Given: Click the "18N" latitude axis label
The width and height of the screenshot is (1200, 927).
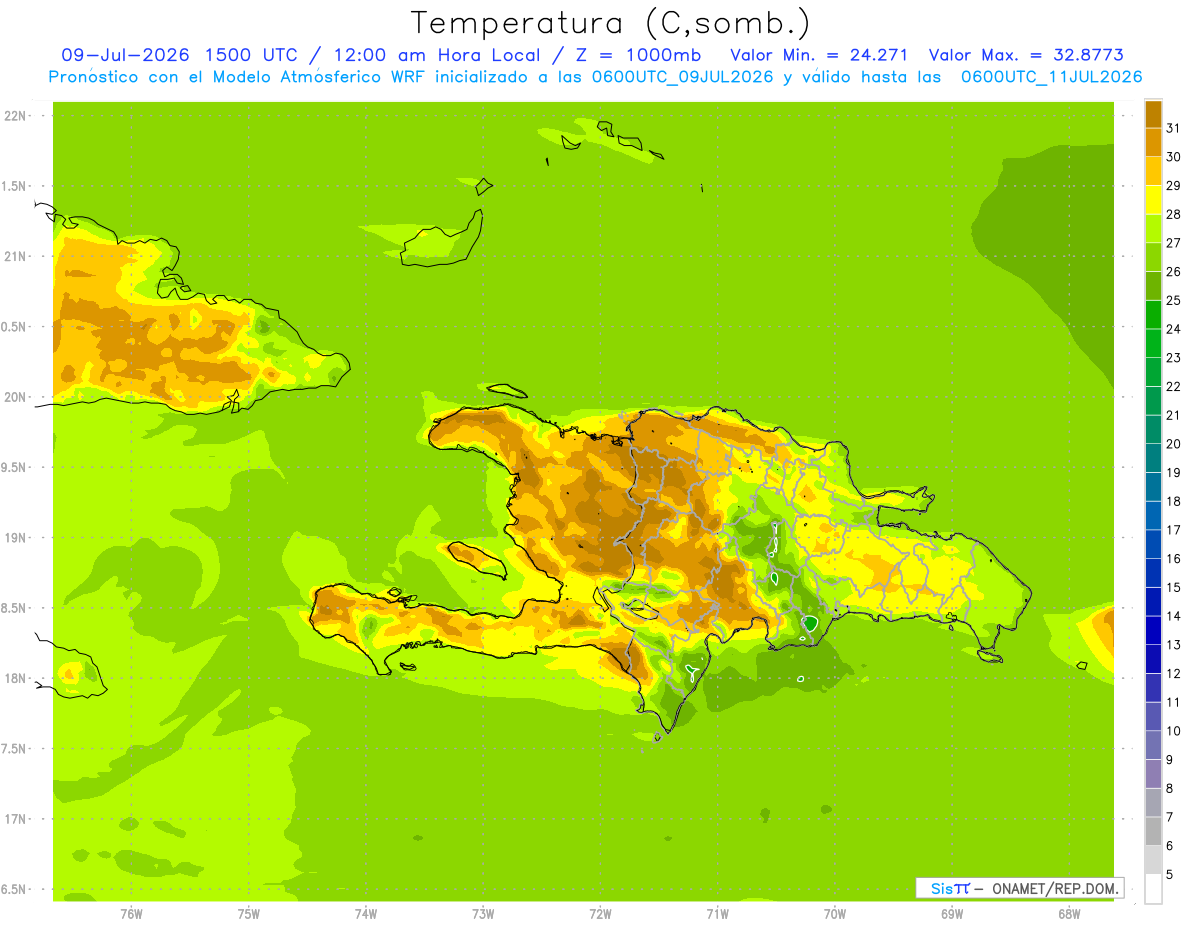Looking at the screenshot, I should tap(16, 678).
